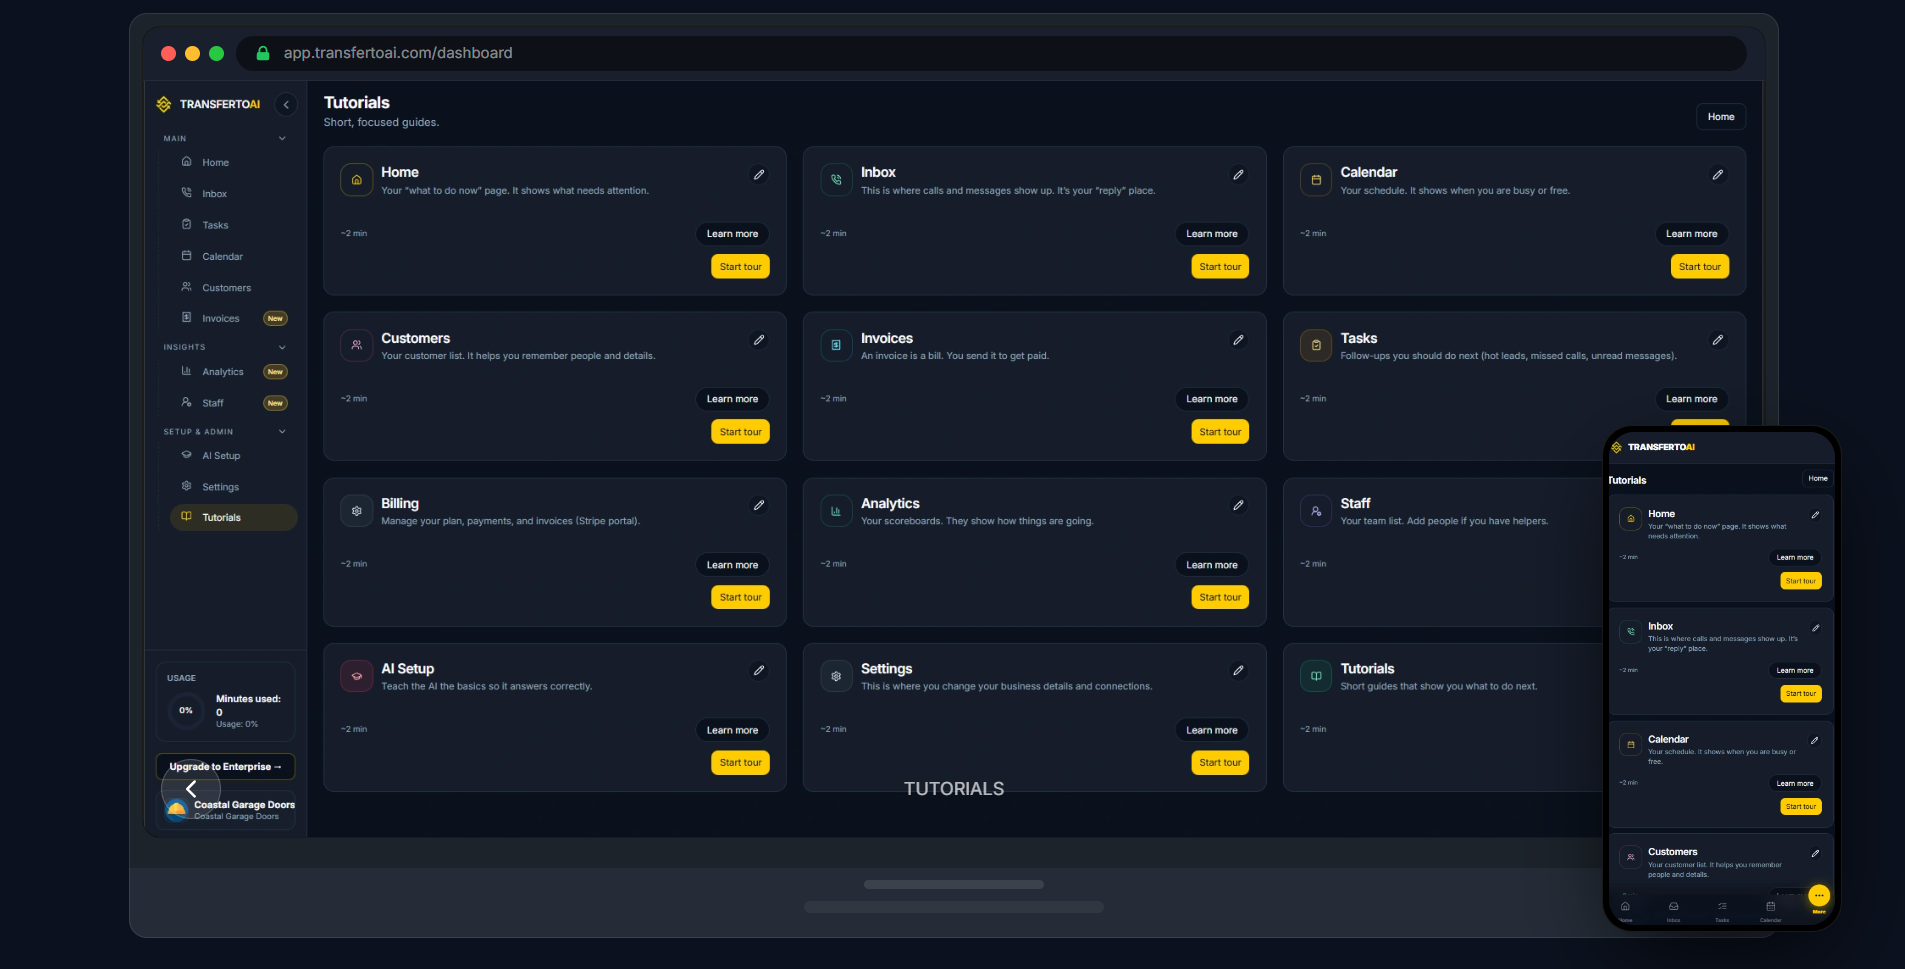Click the TransferToAI logo
Viewport: 1905px width, 969px height.
click(163, 104)
